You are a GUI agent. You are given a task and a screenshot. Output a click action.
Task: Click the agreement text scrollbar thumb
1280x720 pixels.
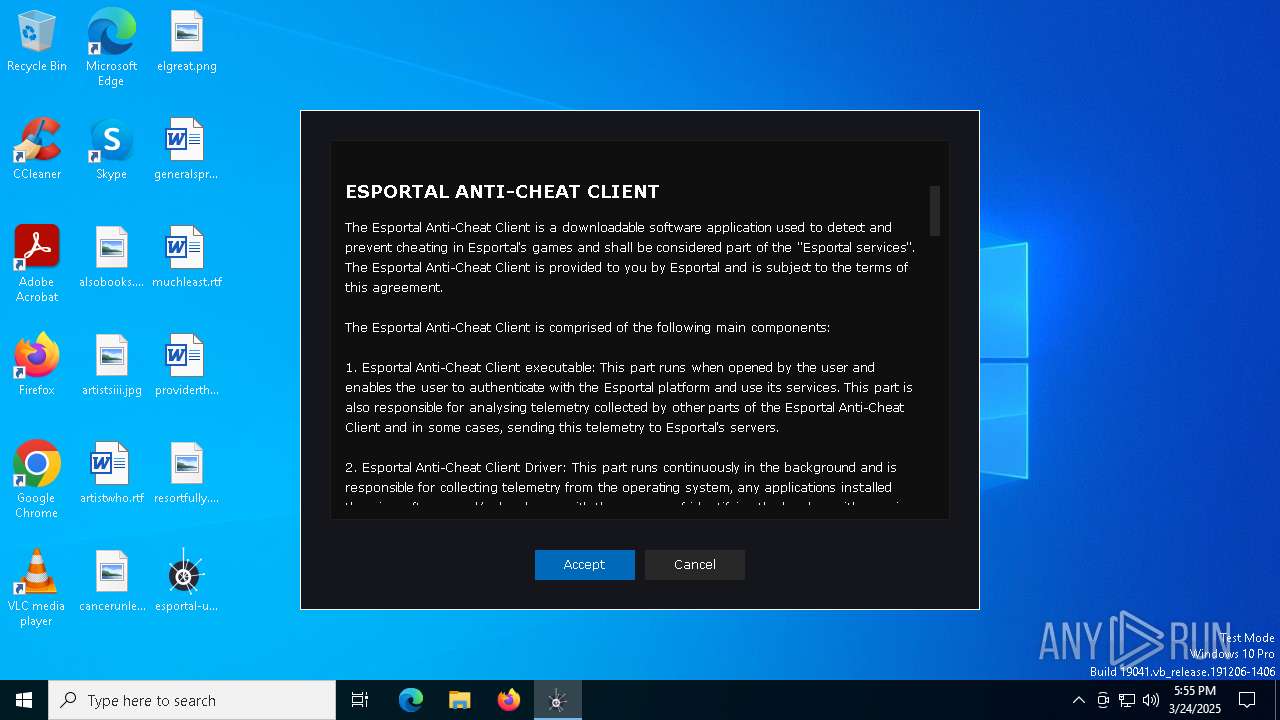tap(935, 211)
